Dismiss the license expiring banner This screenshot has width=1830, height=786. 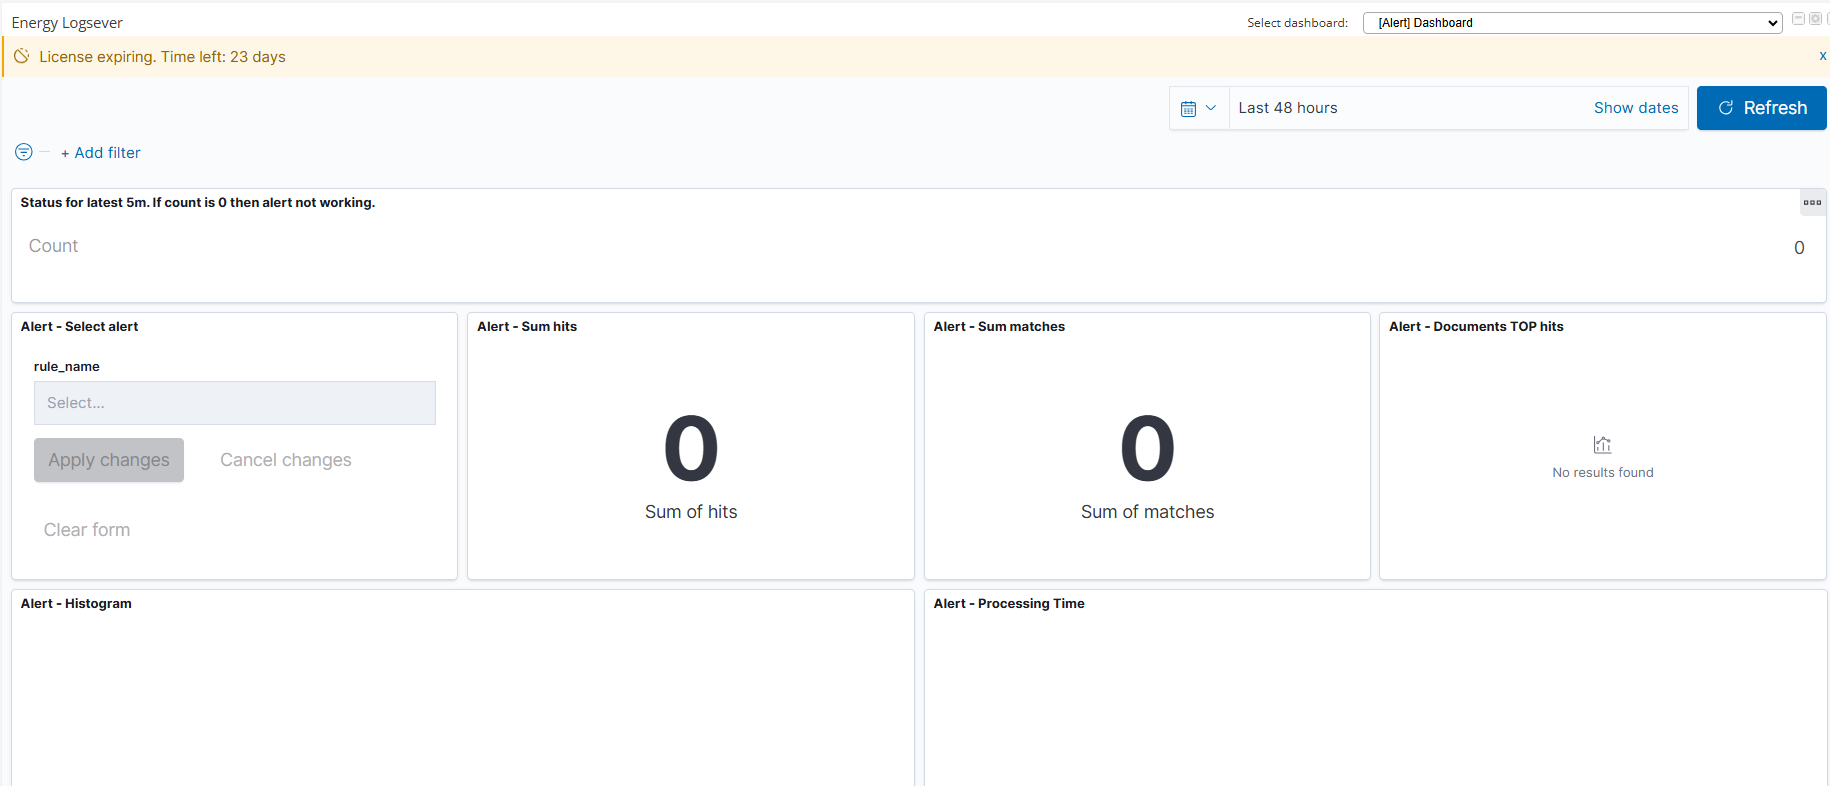pyautogui.click(x=1822, y=56)
